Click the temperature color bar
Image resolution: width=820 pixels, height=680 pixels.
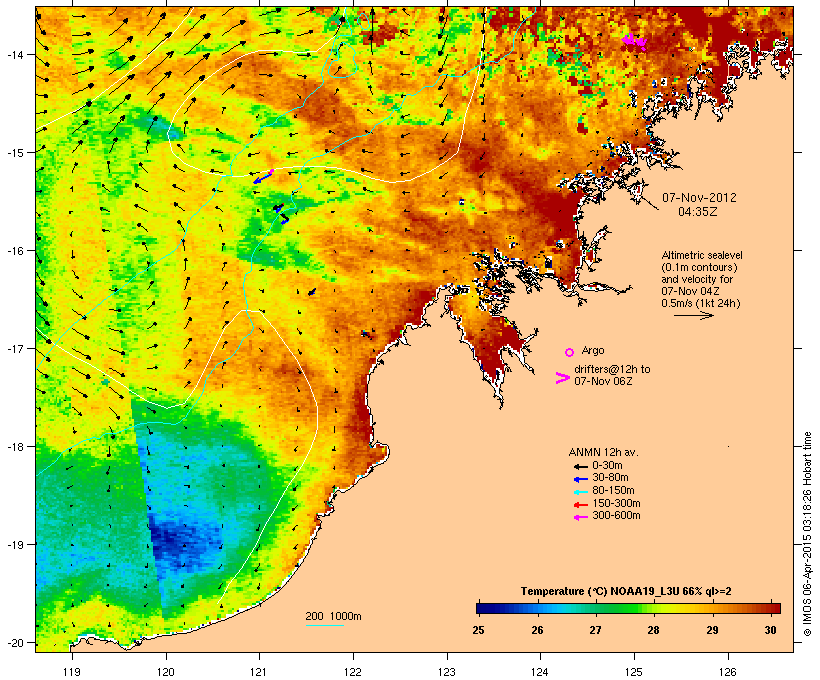[628, 608]
